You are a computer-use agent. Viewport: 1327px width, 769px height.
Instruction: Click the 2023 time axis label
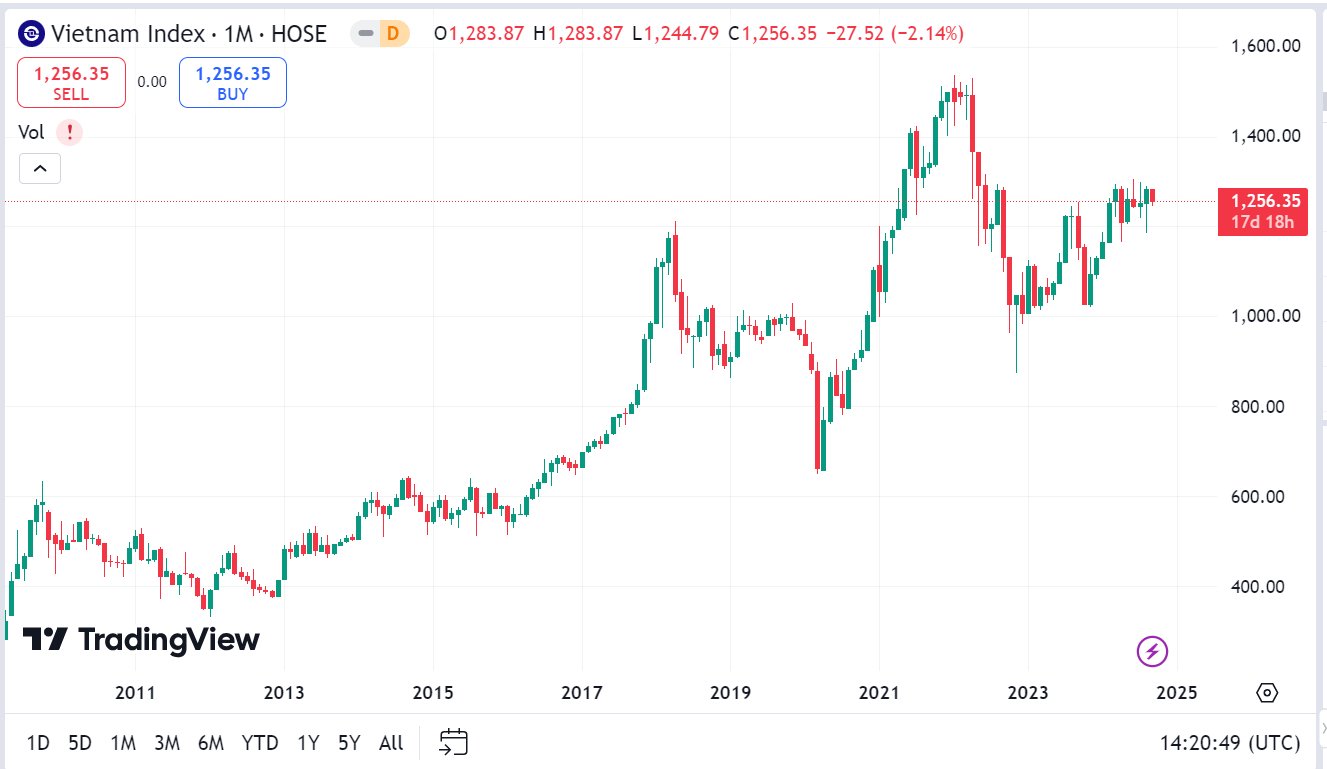point(1027,693)
